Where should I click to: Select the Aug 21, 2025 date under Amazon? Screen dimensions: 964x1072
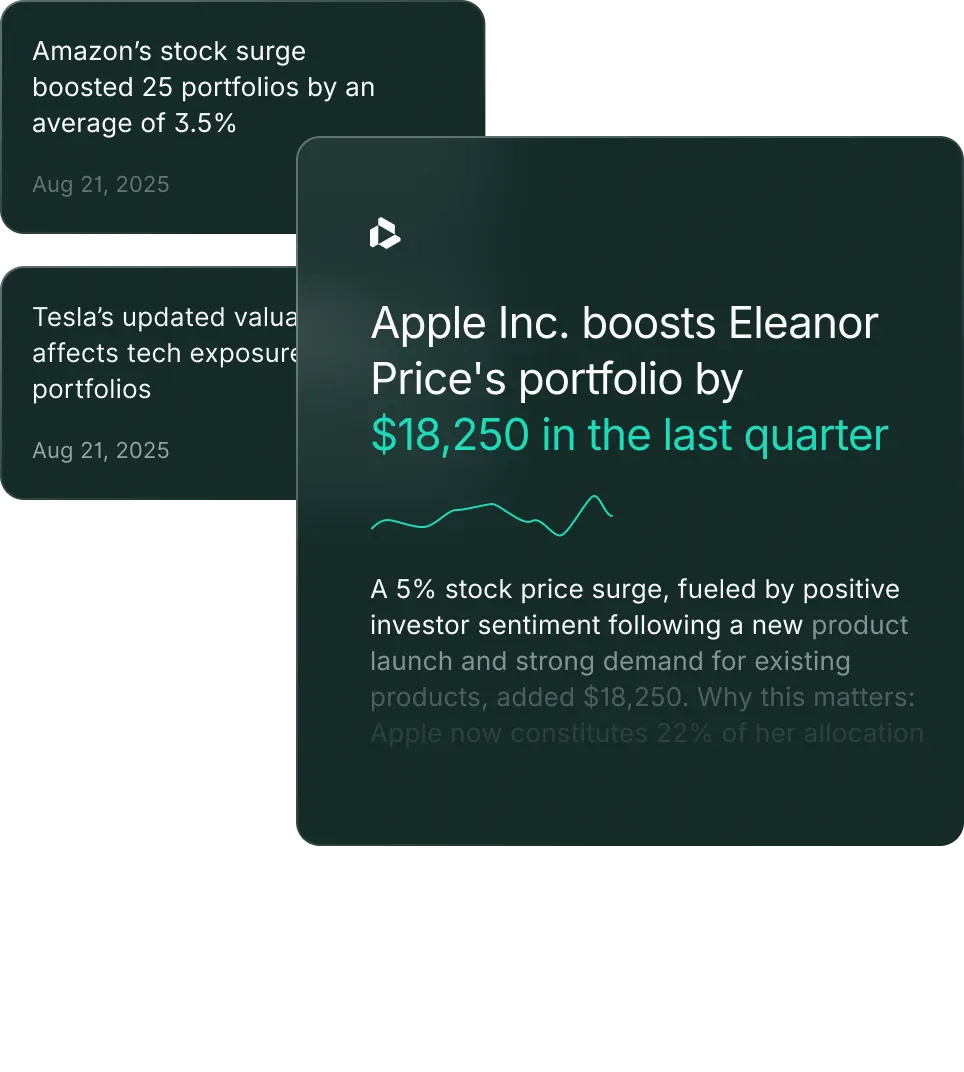[100, 184]
